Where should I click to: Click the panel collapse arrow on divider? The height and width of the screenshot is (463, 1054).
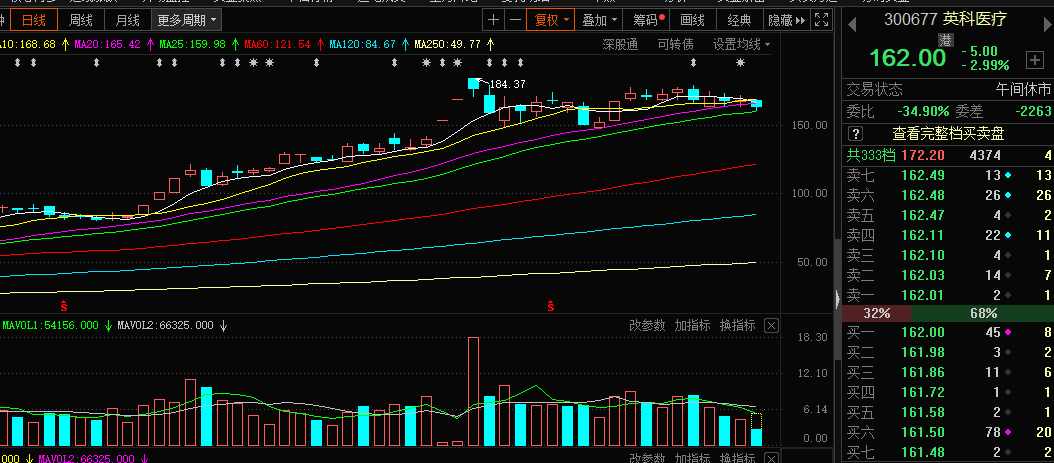[837, 298]
